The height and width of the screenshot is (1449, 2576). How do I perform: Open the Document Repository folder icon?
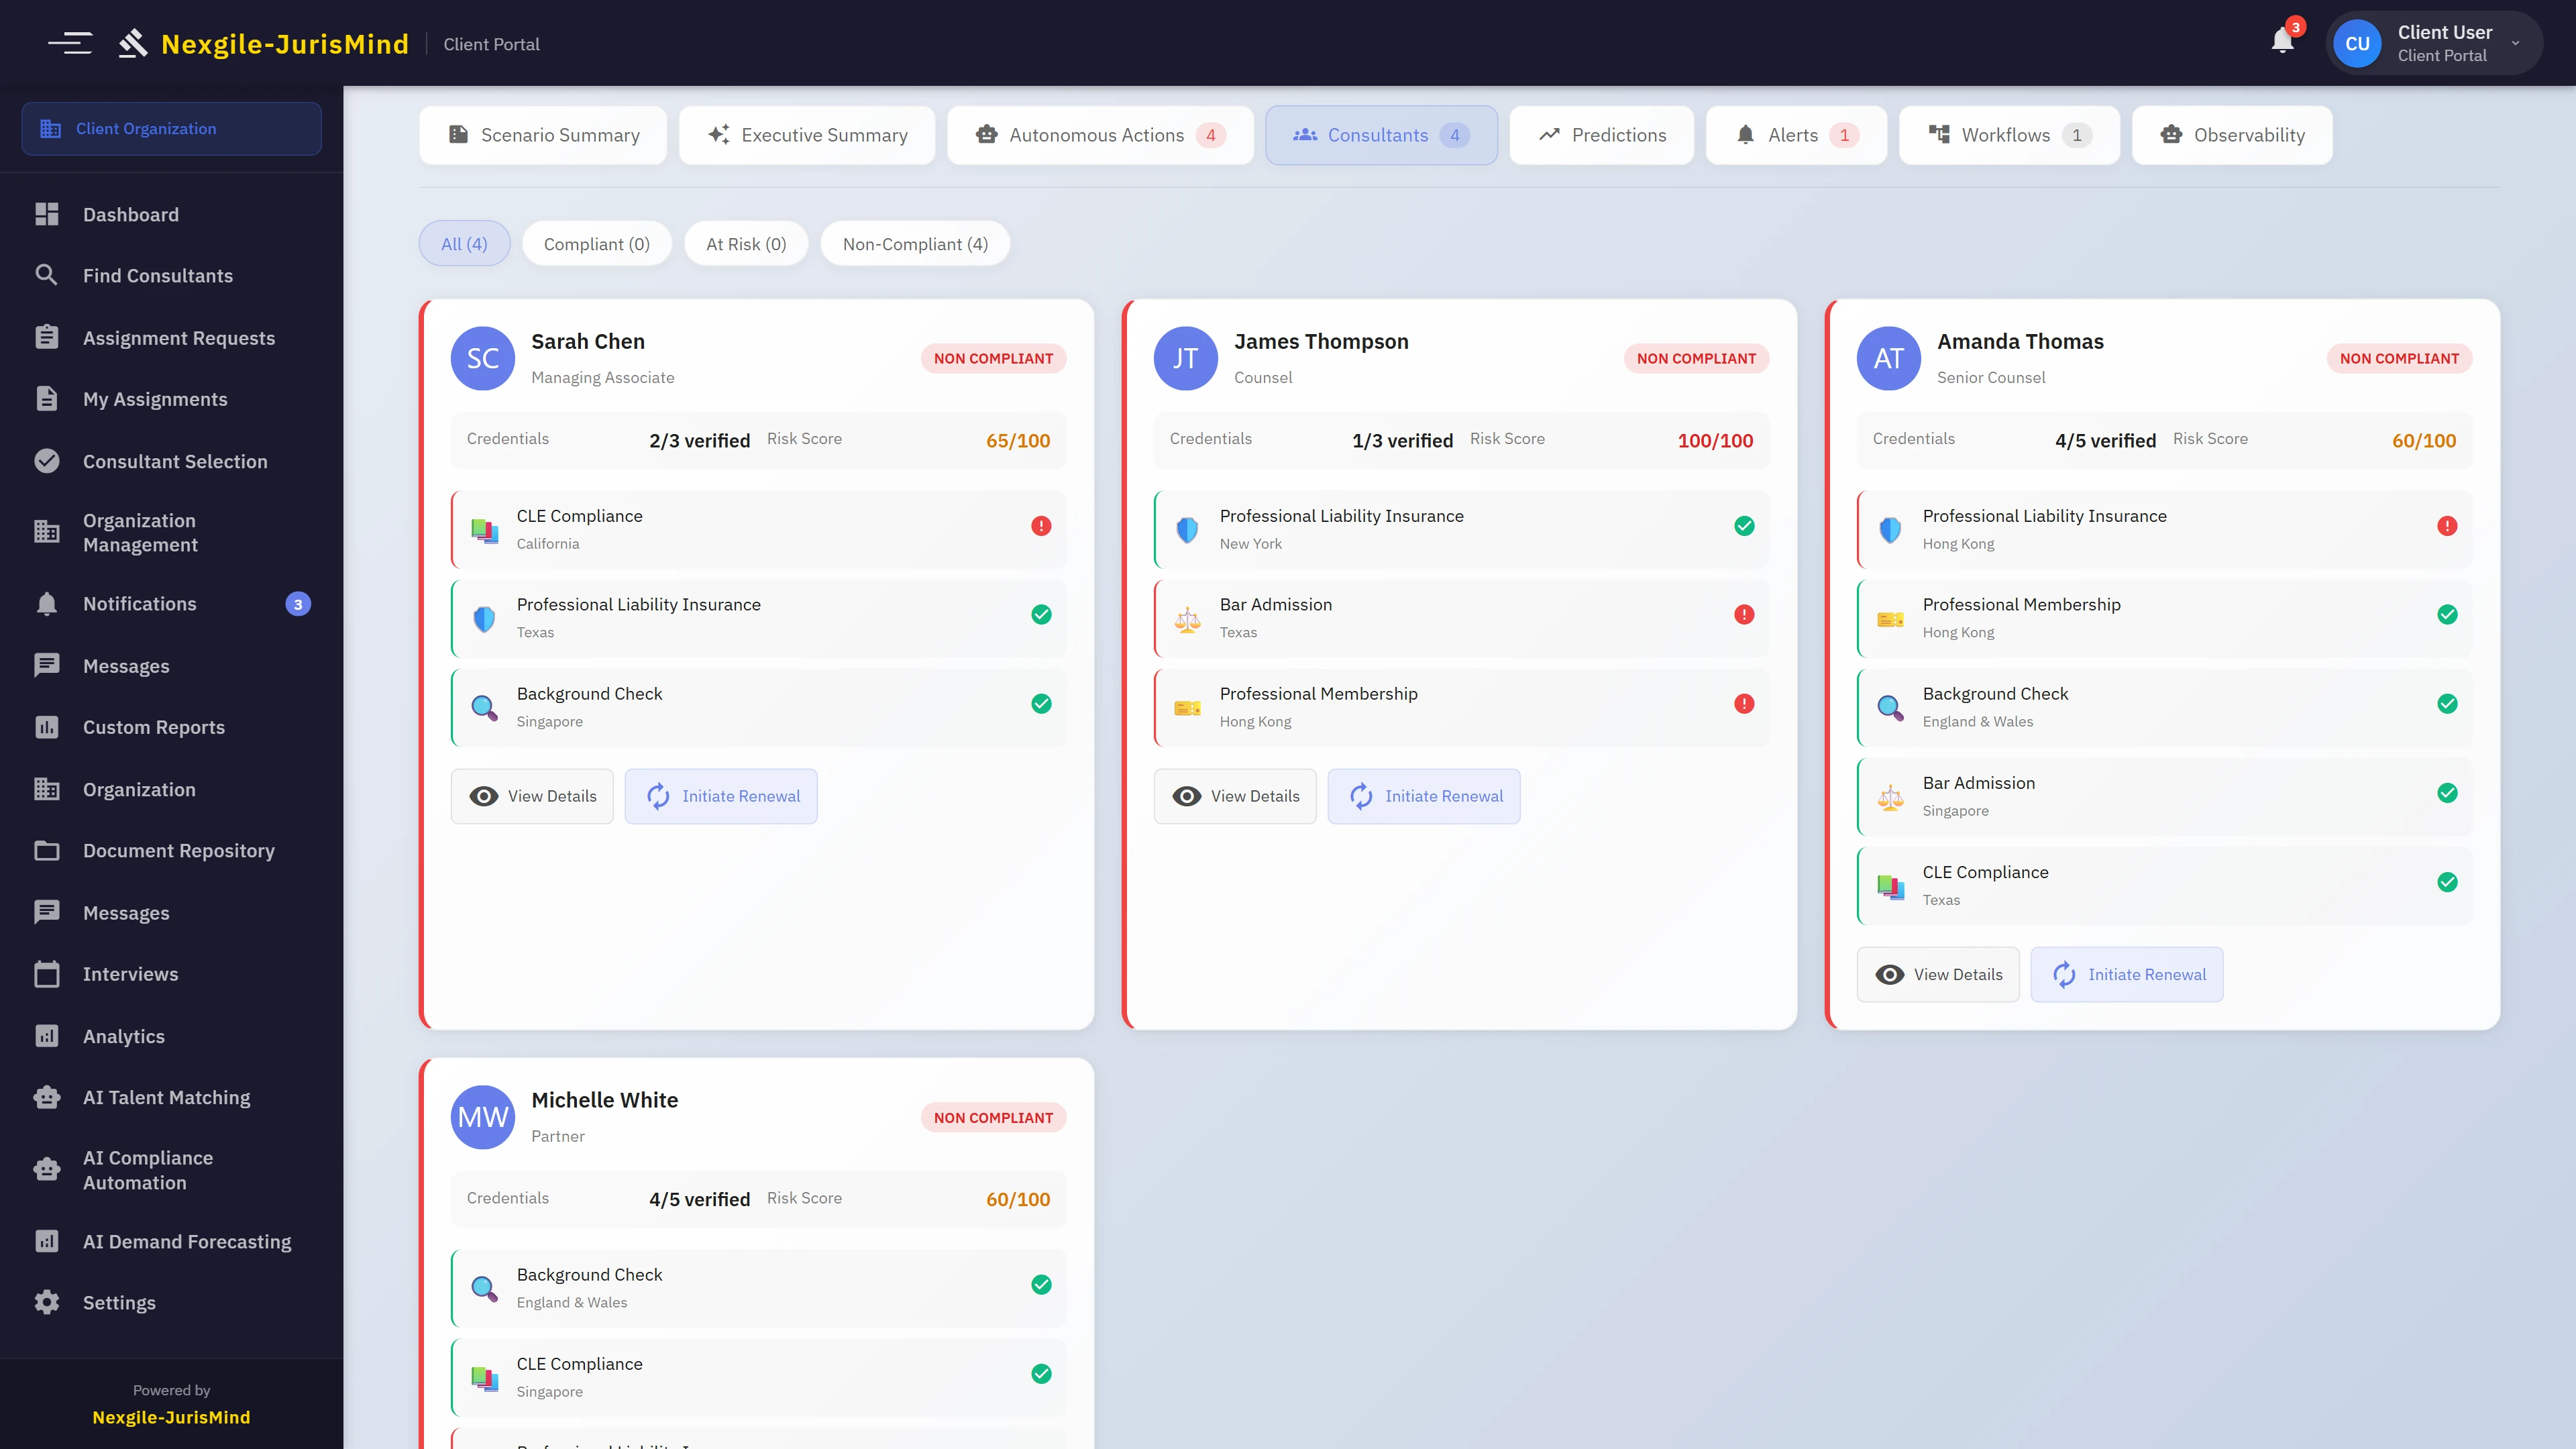pos(47,850)
